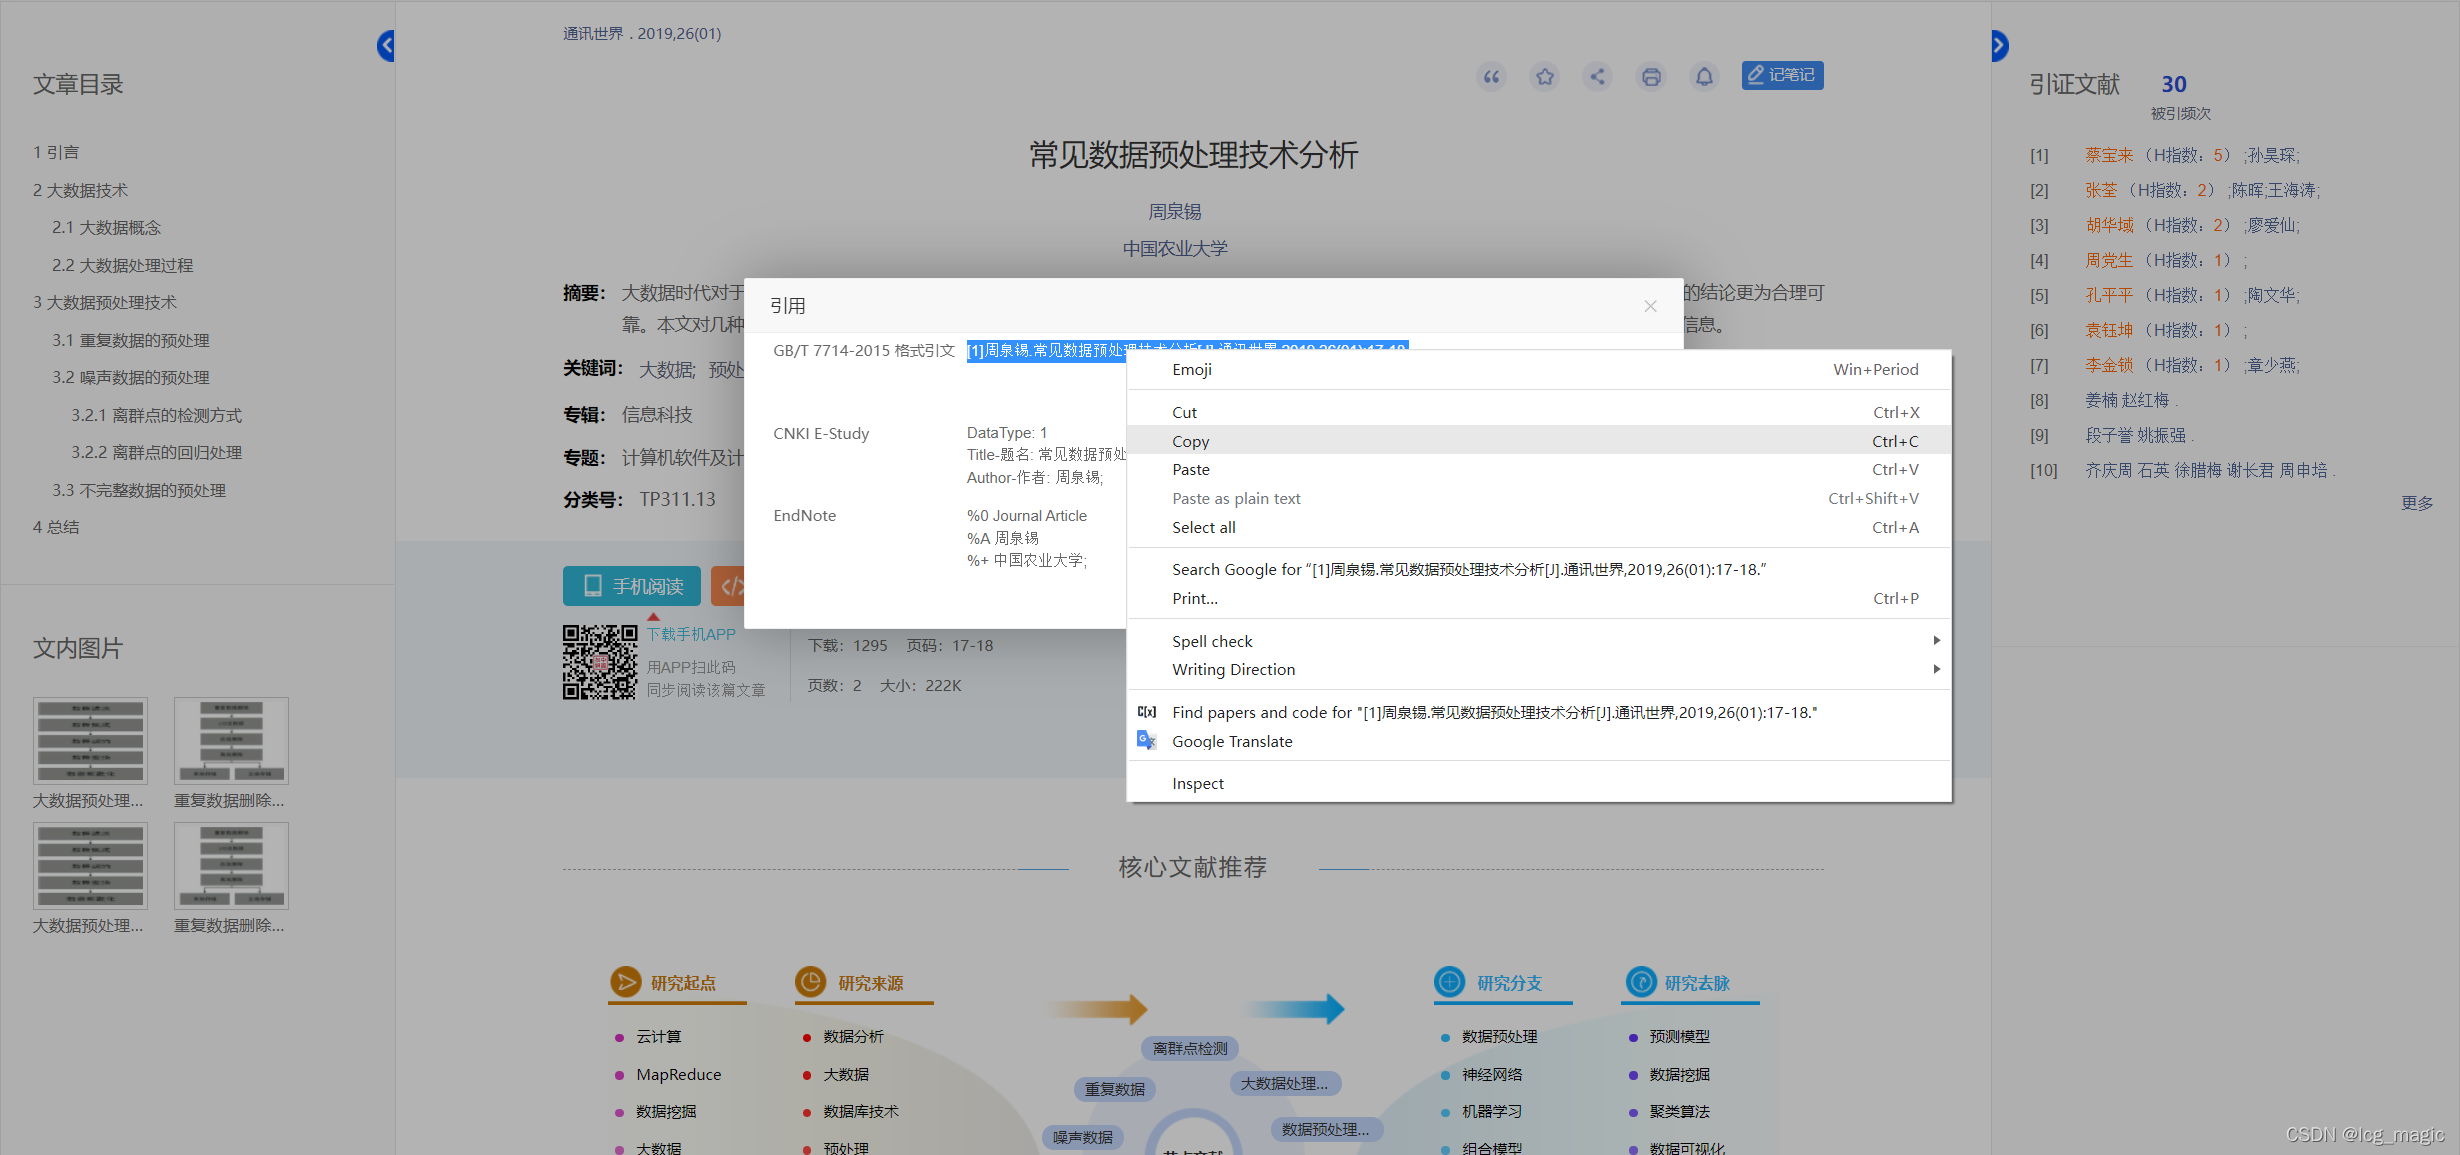The image size is (2460, 1155).
Task: Jump to section 3.1 重复数据的预处理
Action: (131, 340)
